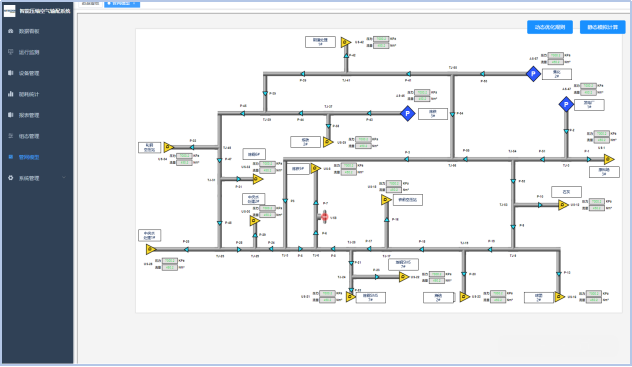Click flow value field beside 石灰 node

coord(597,208)
